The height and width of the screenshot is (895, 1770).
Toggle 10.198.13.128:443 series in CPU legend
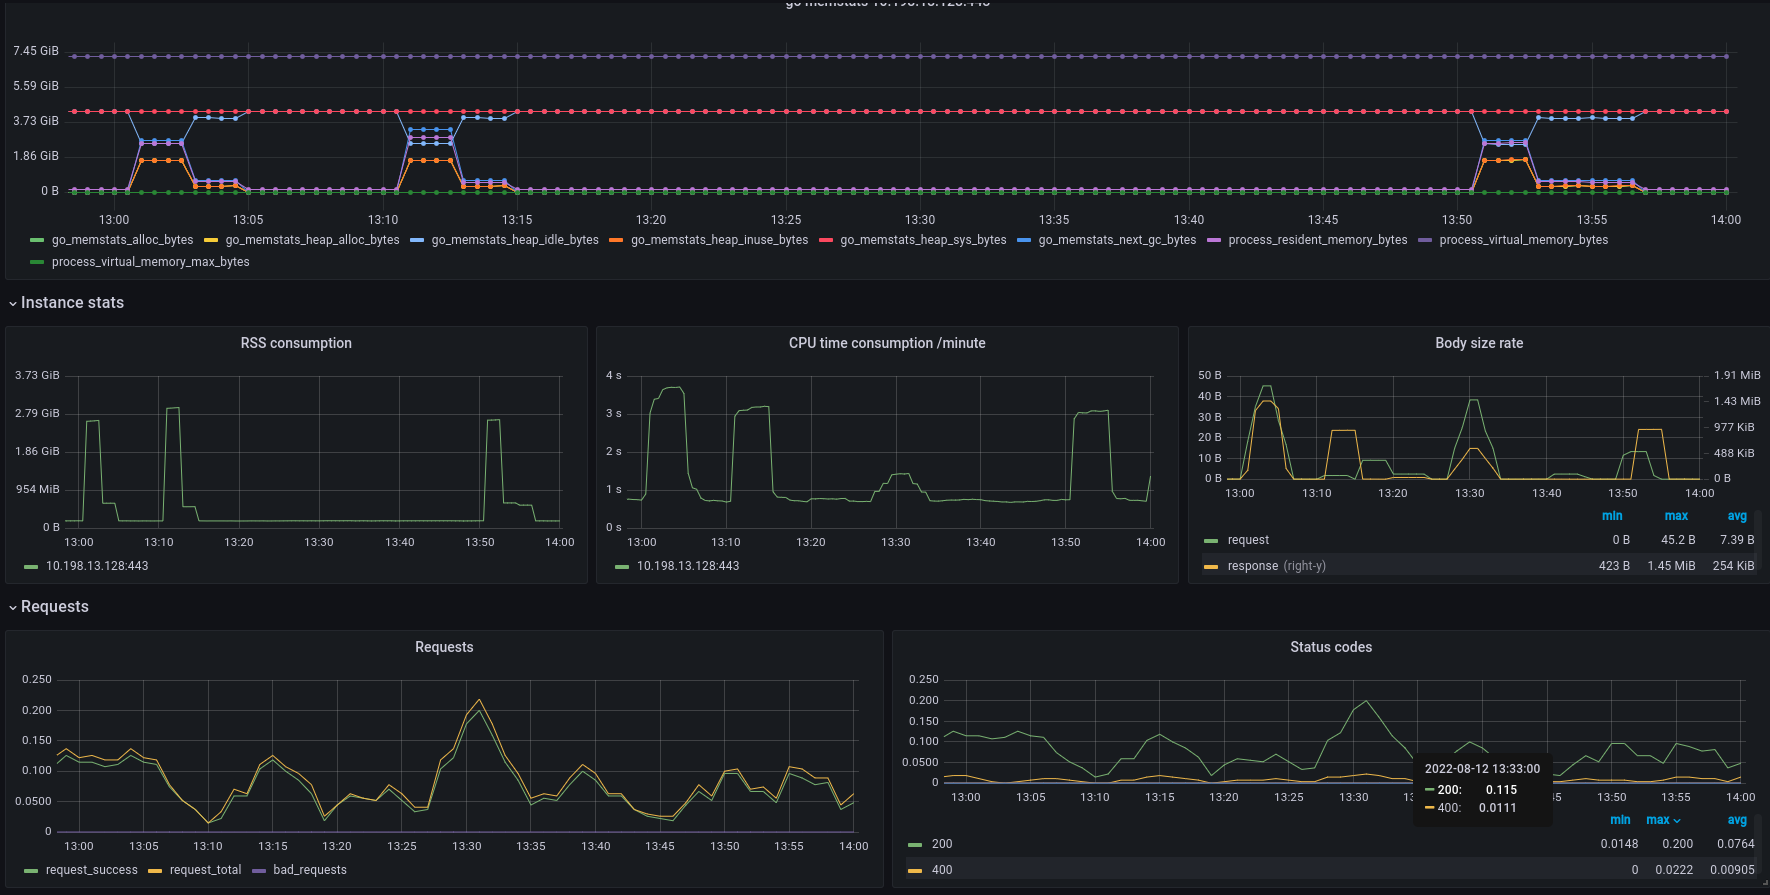(x=688, y=566)
